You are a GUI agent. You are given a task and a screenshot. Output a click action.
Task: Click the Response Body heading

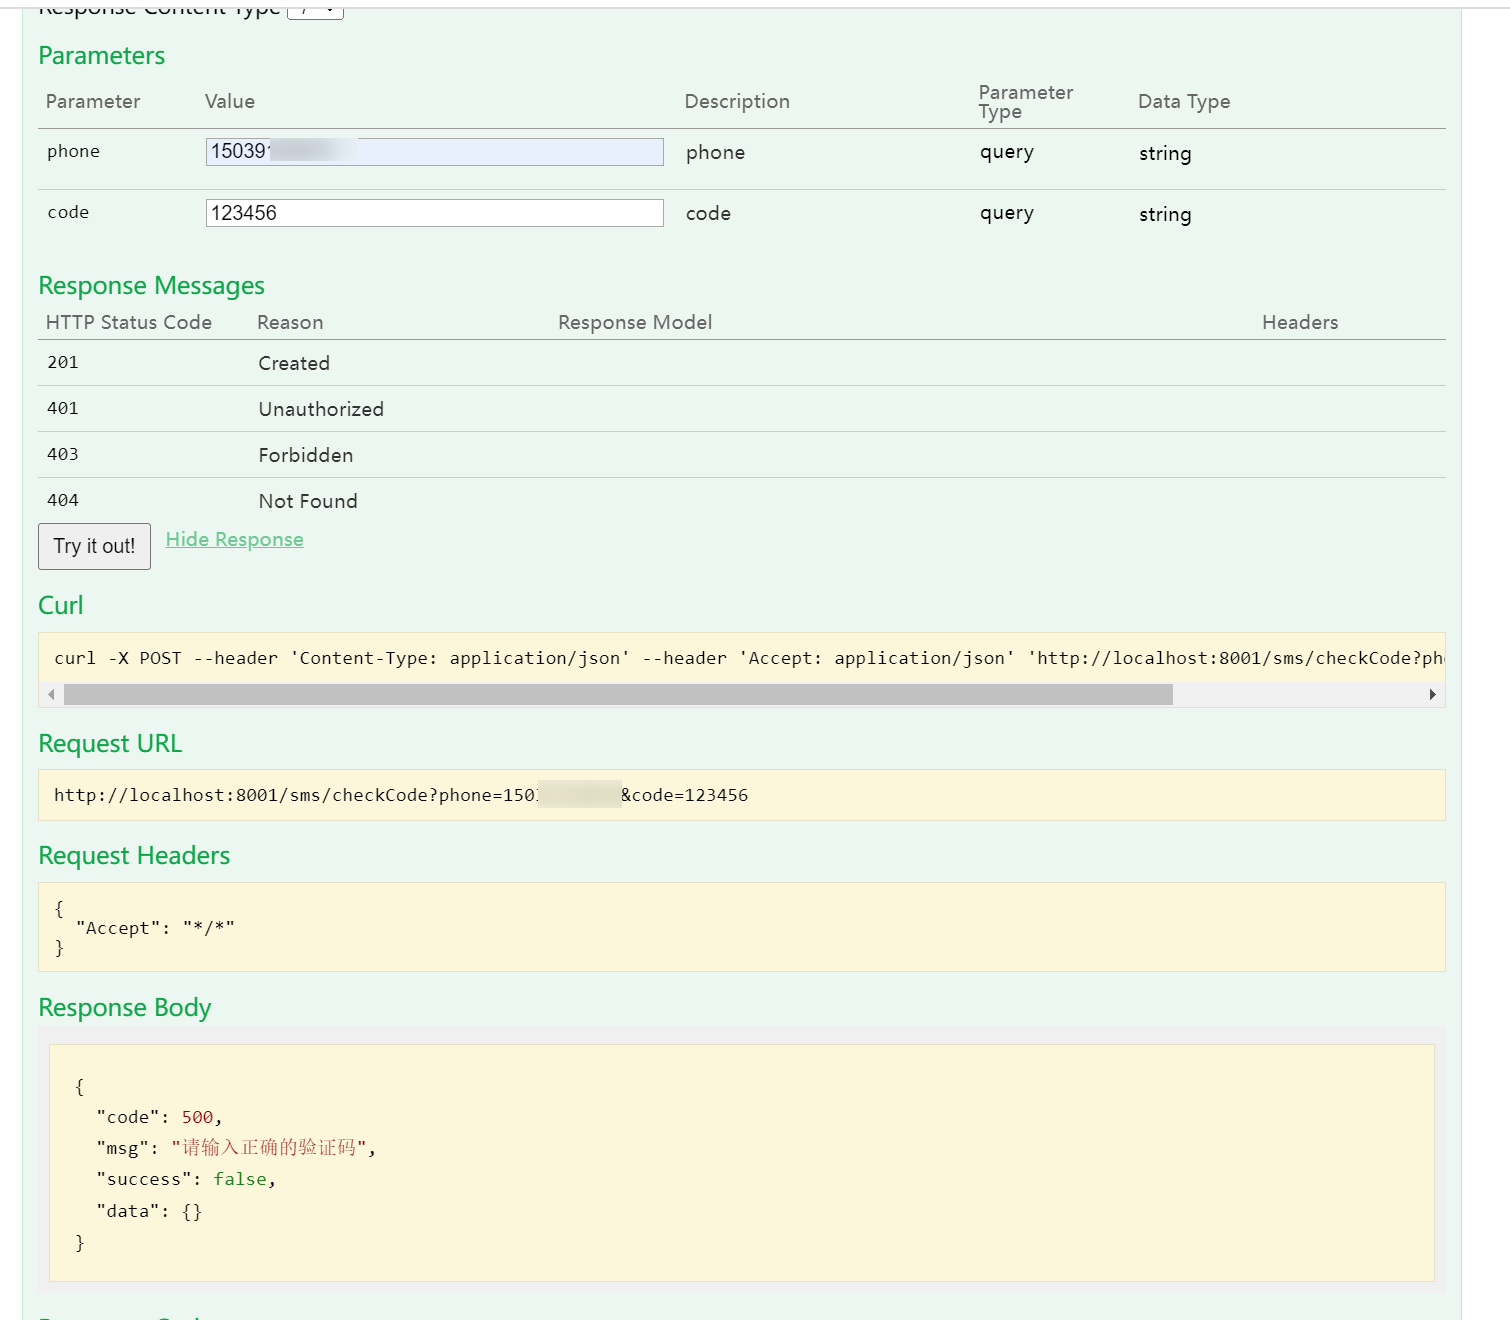click(x=125, y=1008)
